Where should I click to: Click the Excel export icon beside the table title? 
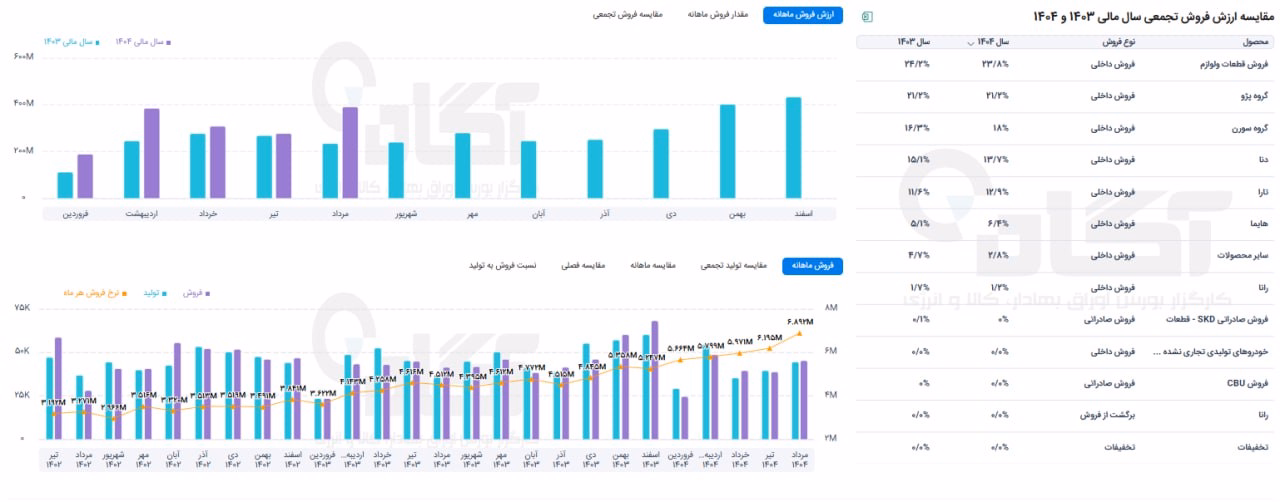[x=867, y=17]
